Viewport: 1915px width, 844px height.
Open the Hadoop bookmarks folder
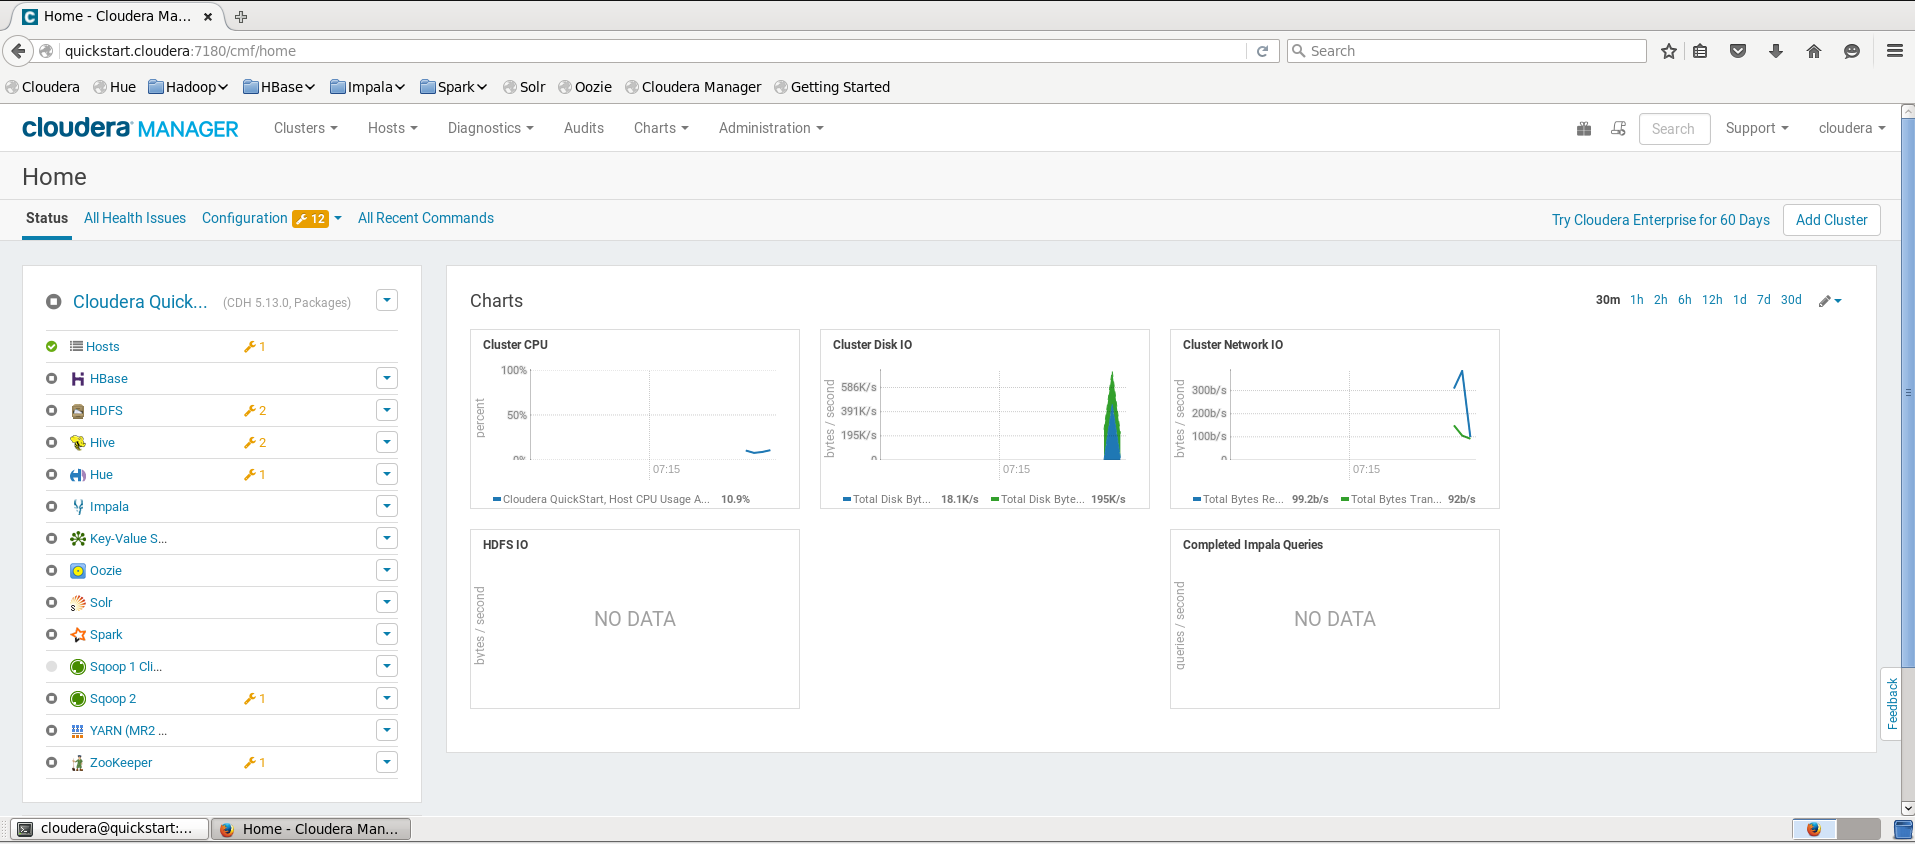(188, 87)
